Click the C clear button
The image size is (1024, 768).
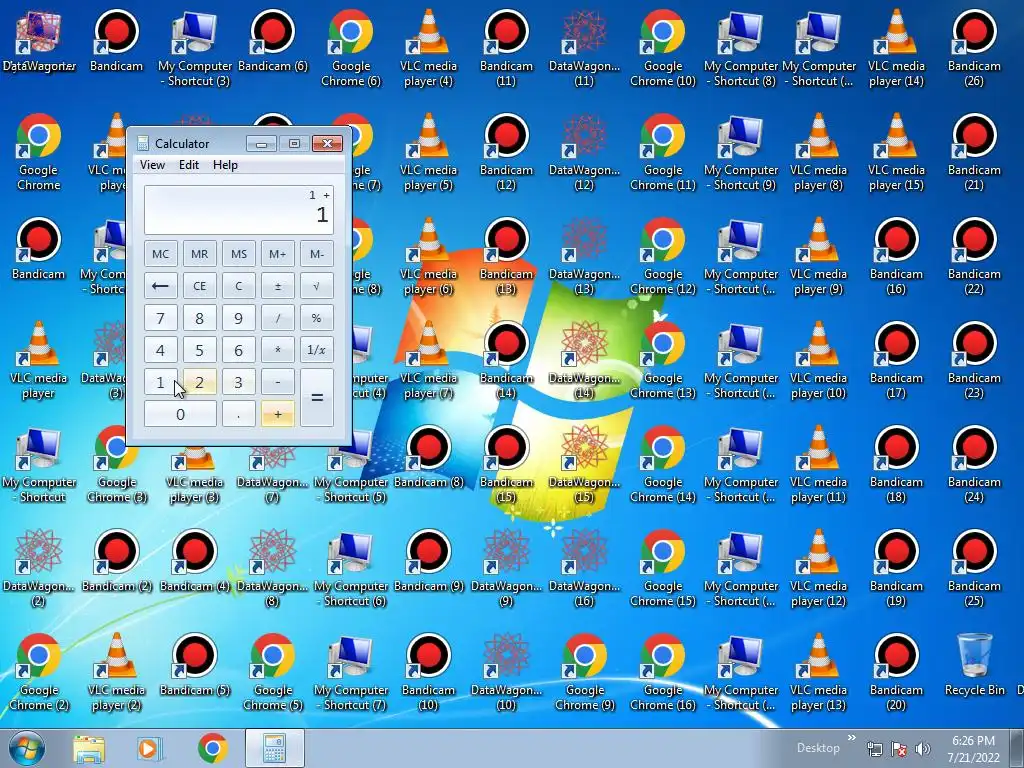pos(239,286)
